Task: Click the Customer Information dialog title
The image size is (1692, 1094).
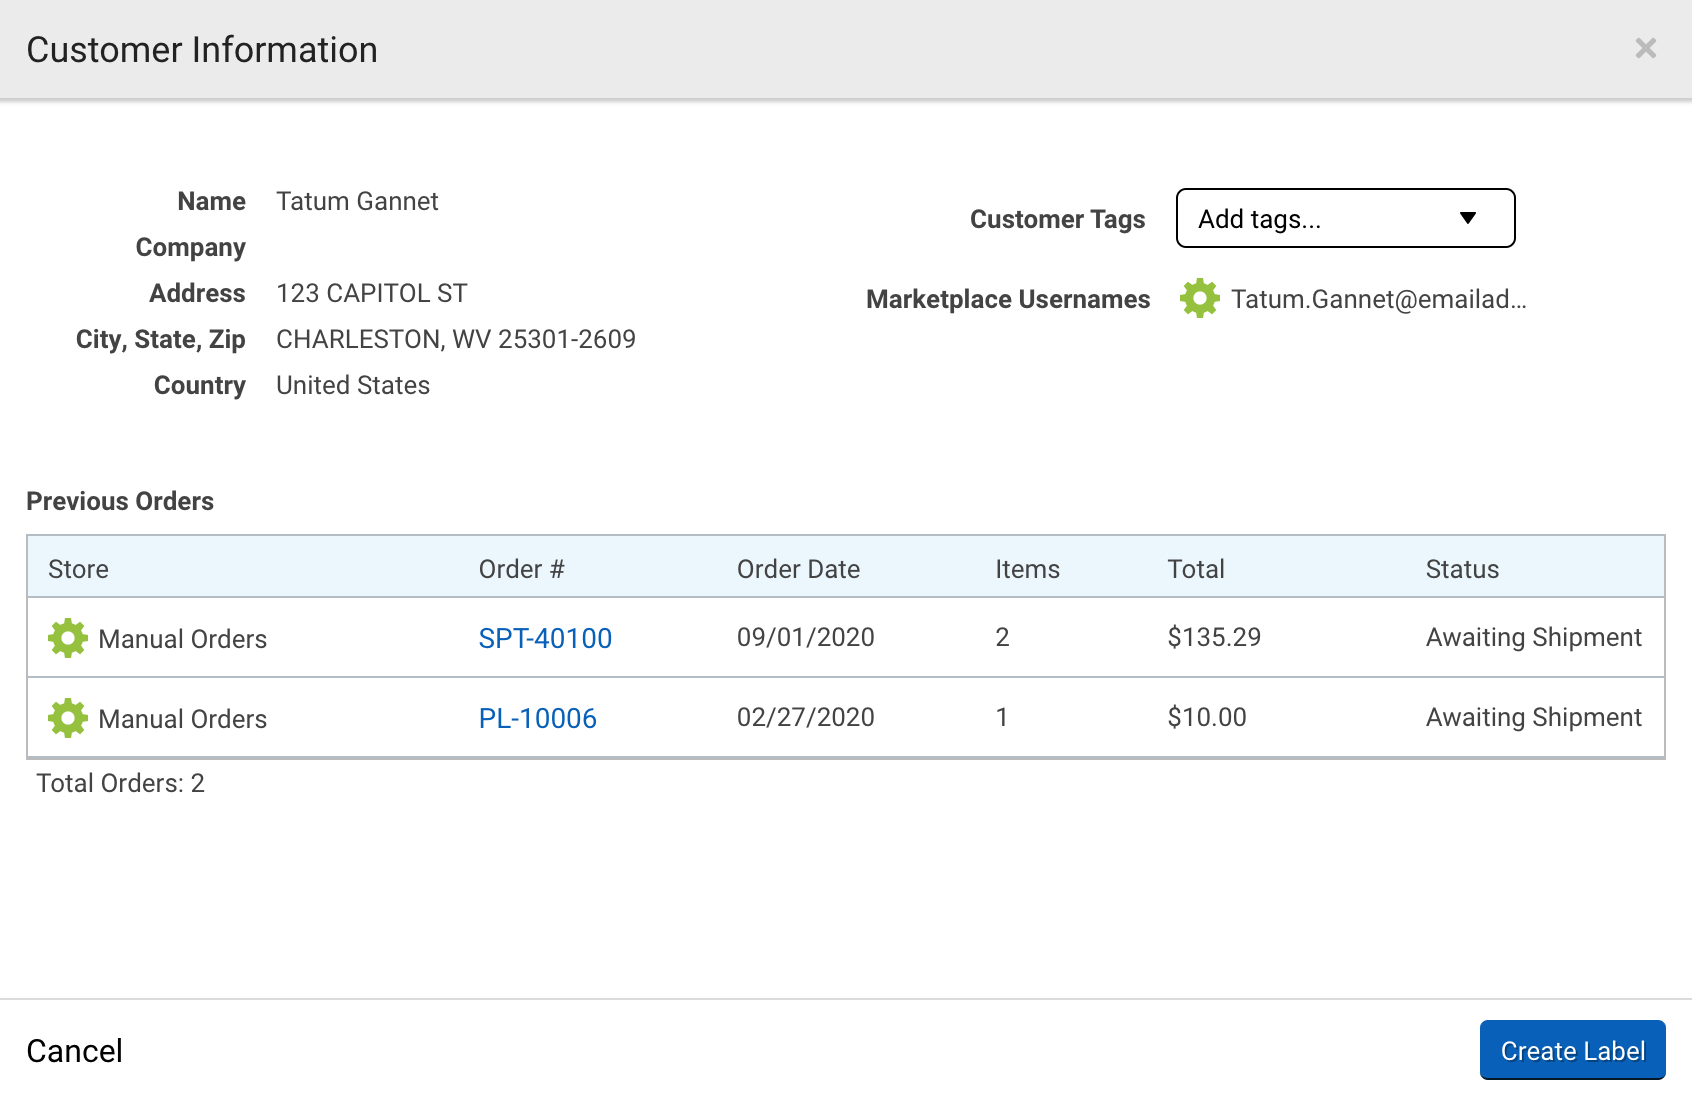Action: point(202,50)
